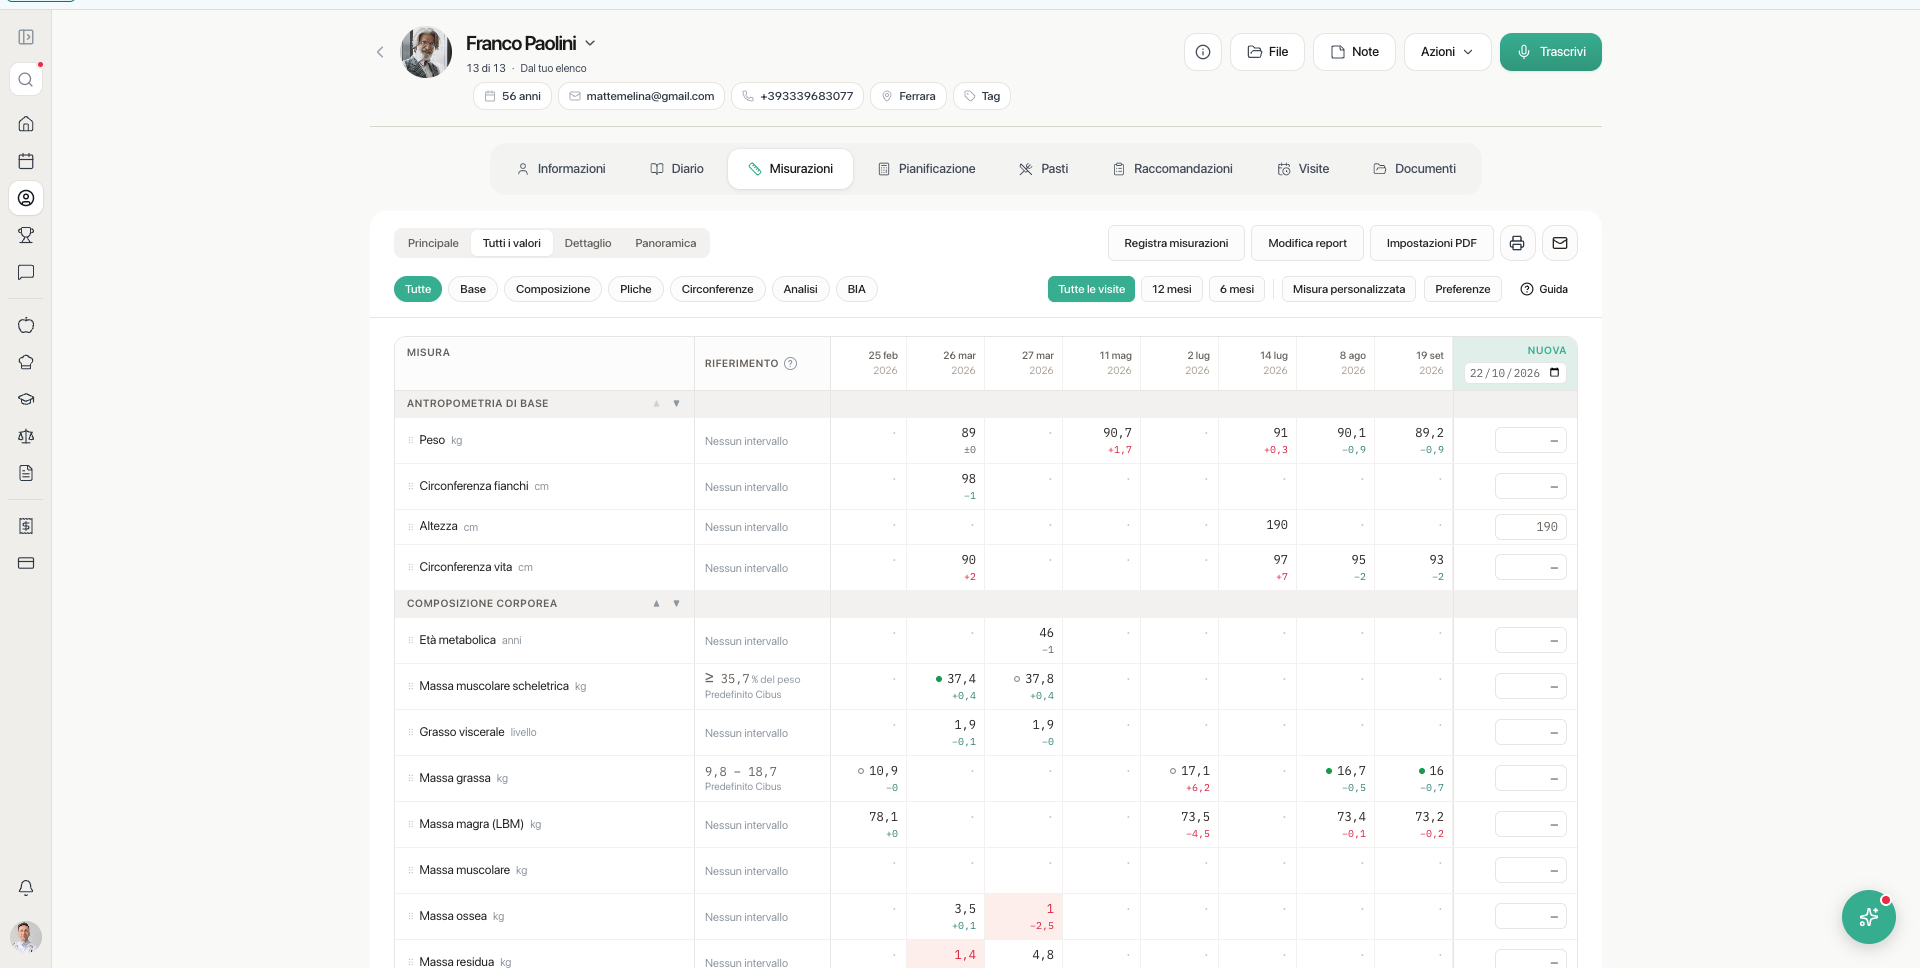Switch to the Informazioni tab

click(x=561, y=169)
